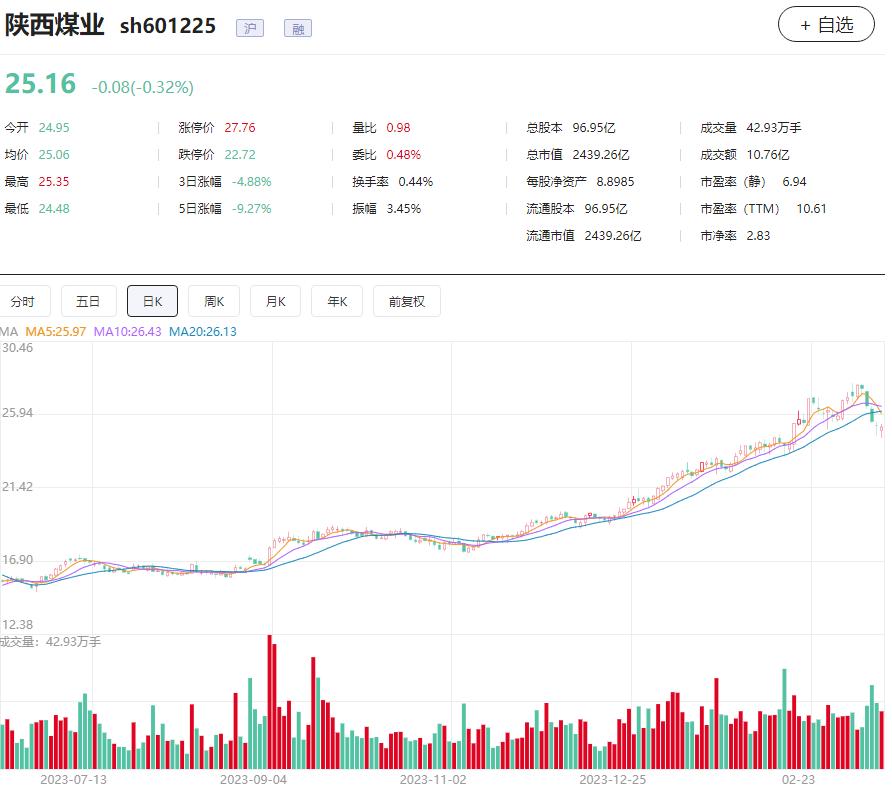Add stock via the + 自选 button

[x=826, y=25]
